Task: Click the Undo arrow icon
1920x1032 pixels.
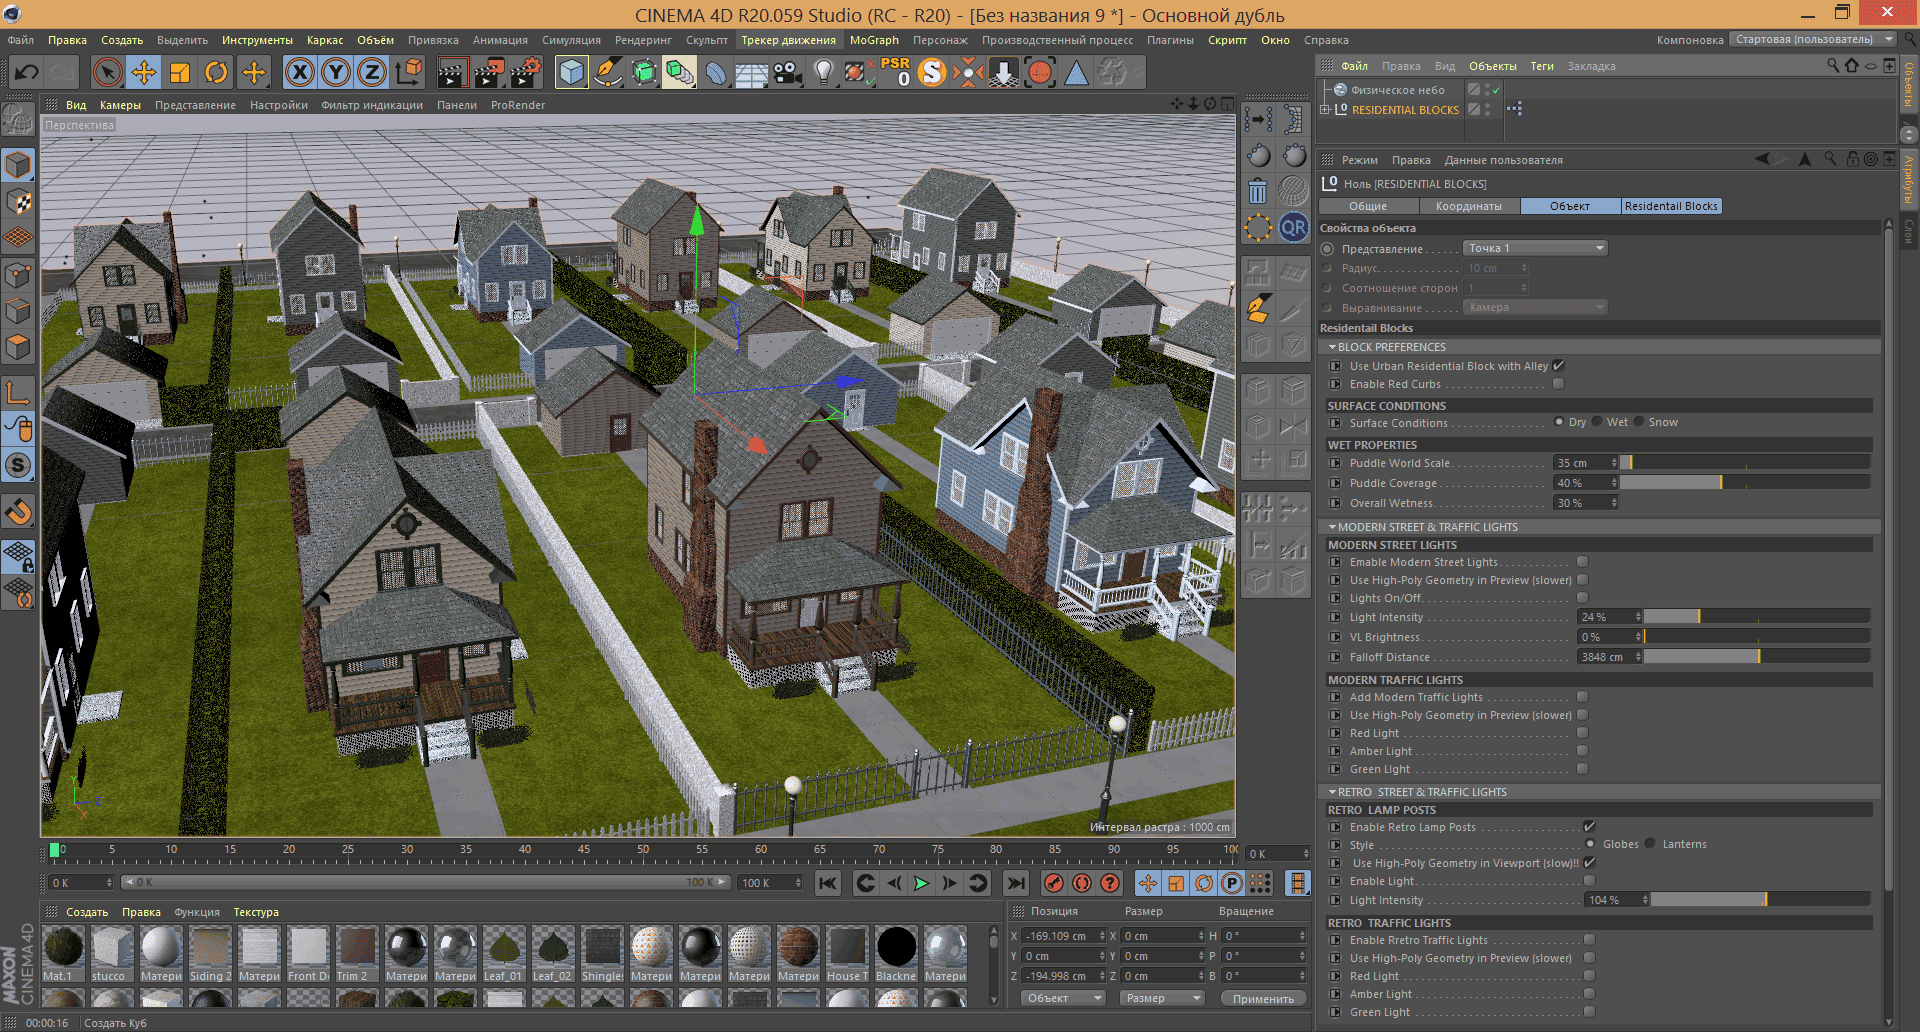Action: click(27, 72)
